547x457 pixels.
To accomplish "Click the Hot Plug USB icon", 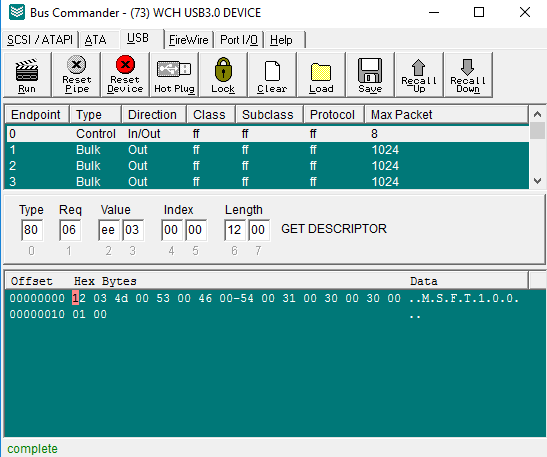I will [x=174, y=69].
